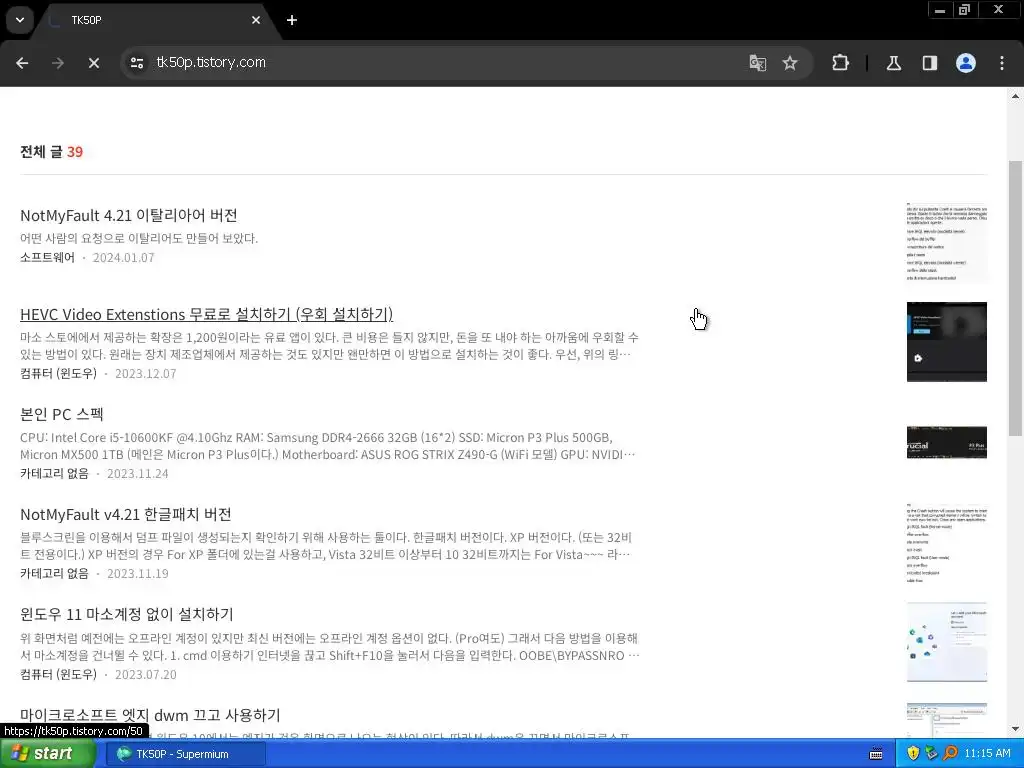Click the forward navigation arrow
This screenshot has height=768, width=1024.
point(58,63)
